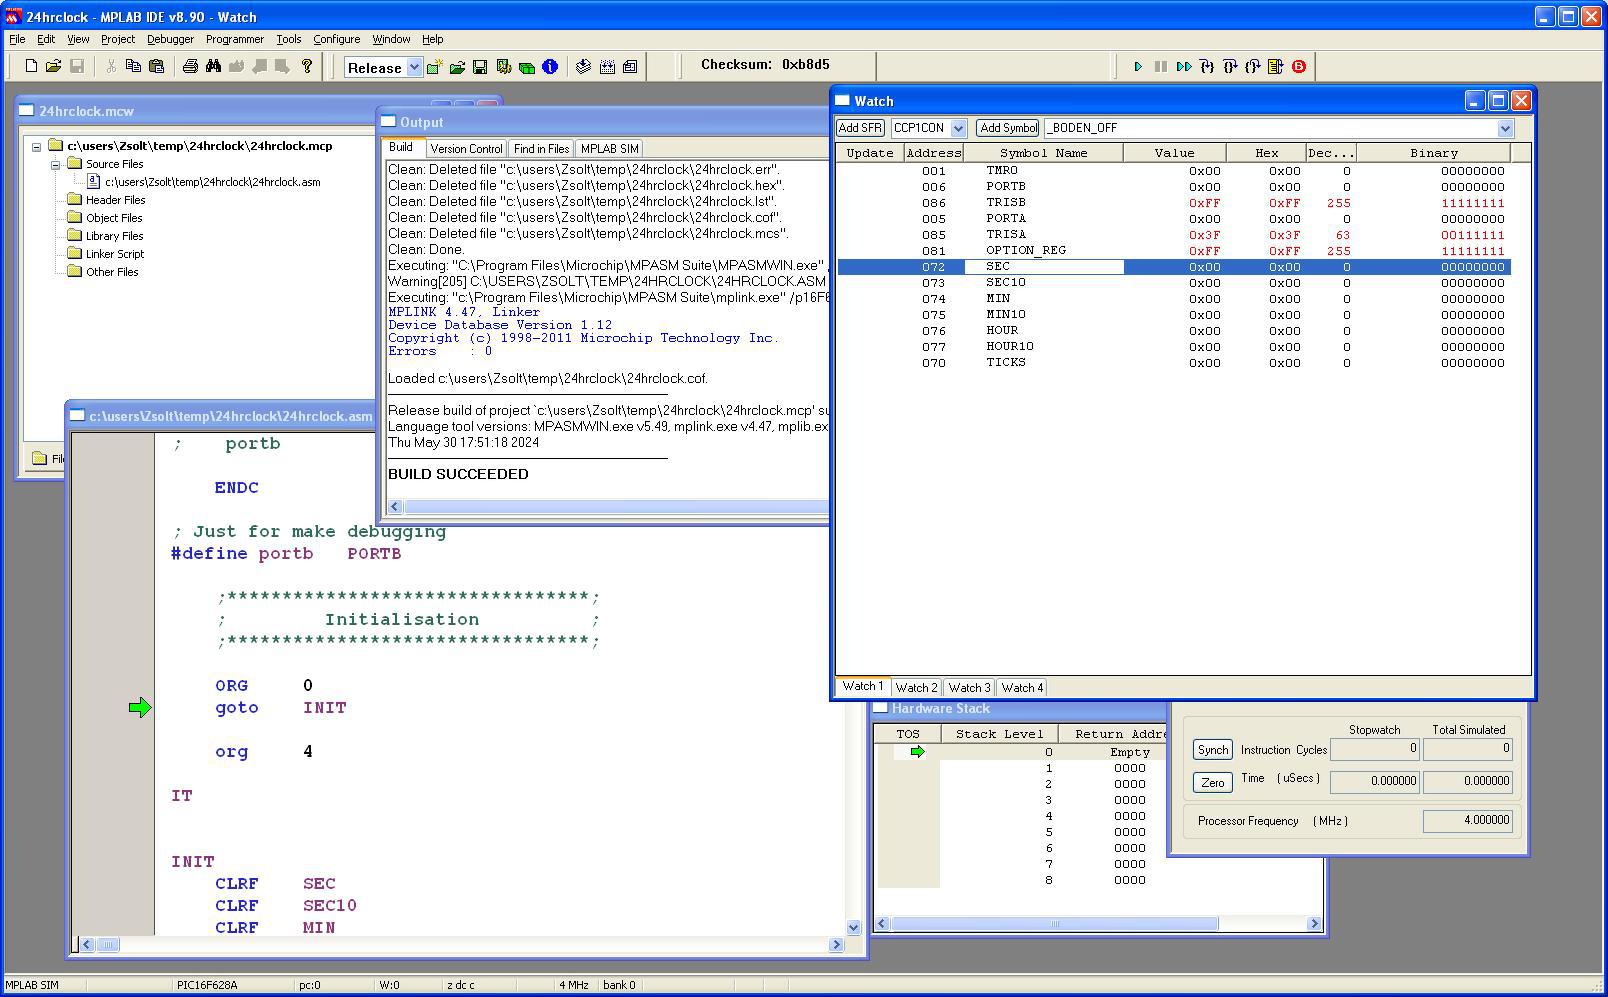Screen dimensions: 1608x997
Task: Click the Processor Frequency input field
Action: coord(1467,821)
